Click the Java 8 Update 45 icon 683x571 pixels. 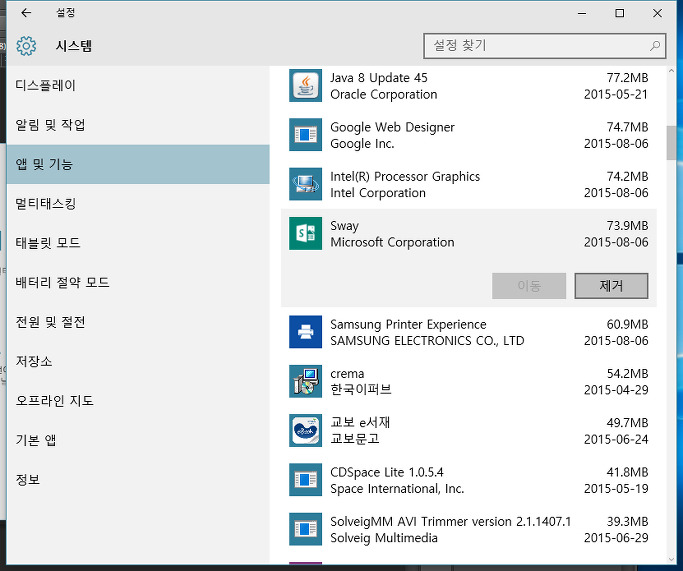coord(305,85)
